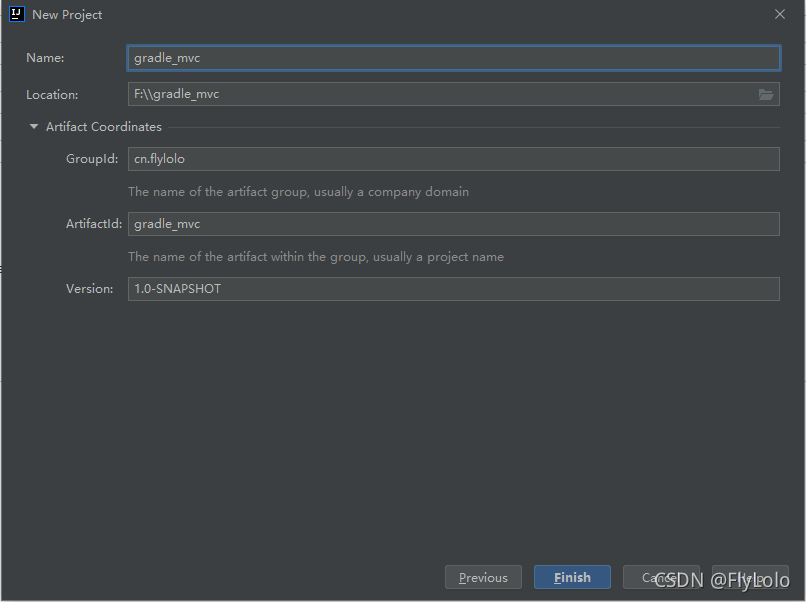Go back with the Previous button
806x602 pixels.
[x=483, y=577]
